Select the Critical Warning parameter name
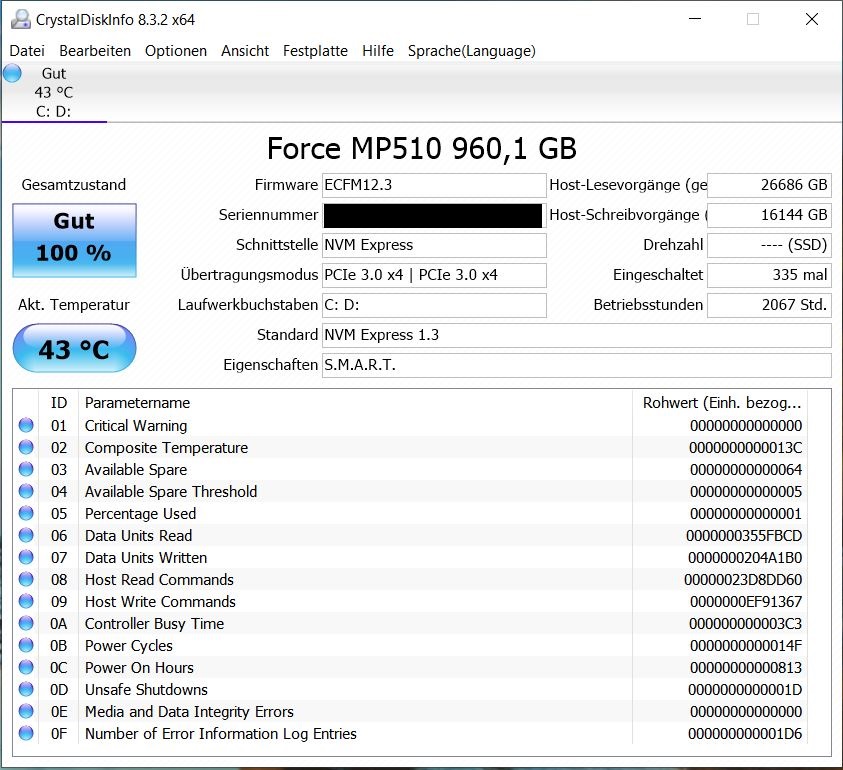The image size is (843, 770). [x=136, y=426]
